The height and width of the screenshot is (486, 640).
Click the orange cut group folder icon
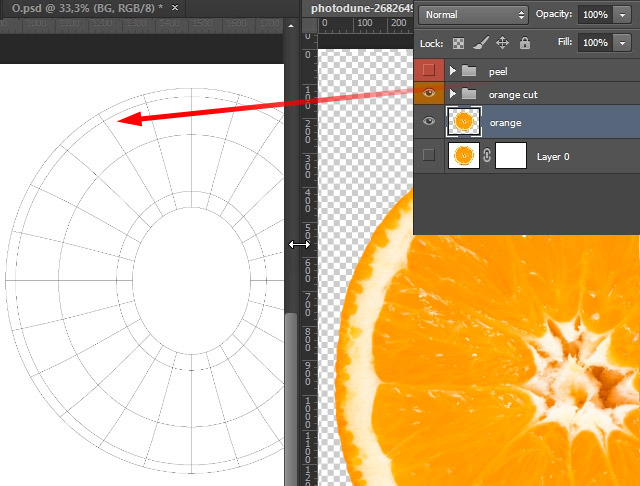pyautogui.click(x=469, y=94)
